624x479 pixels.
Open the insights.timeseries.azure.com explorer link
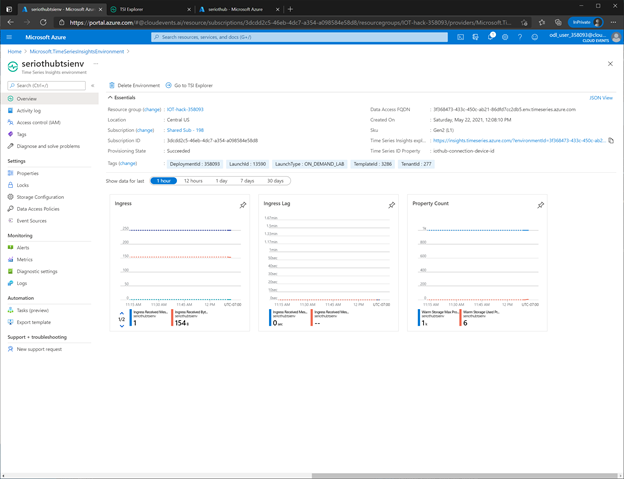click(x=519, y=140)
